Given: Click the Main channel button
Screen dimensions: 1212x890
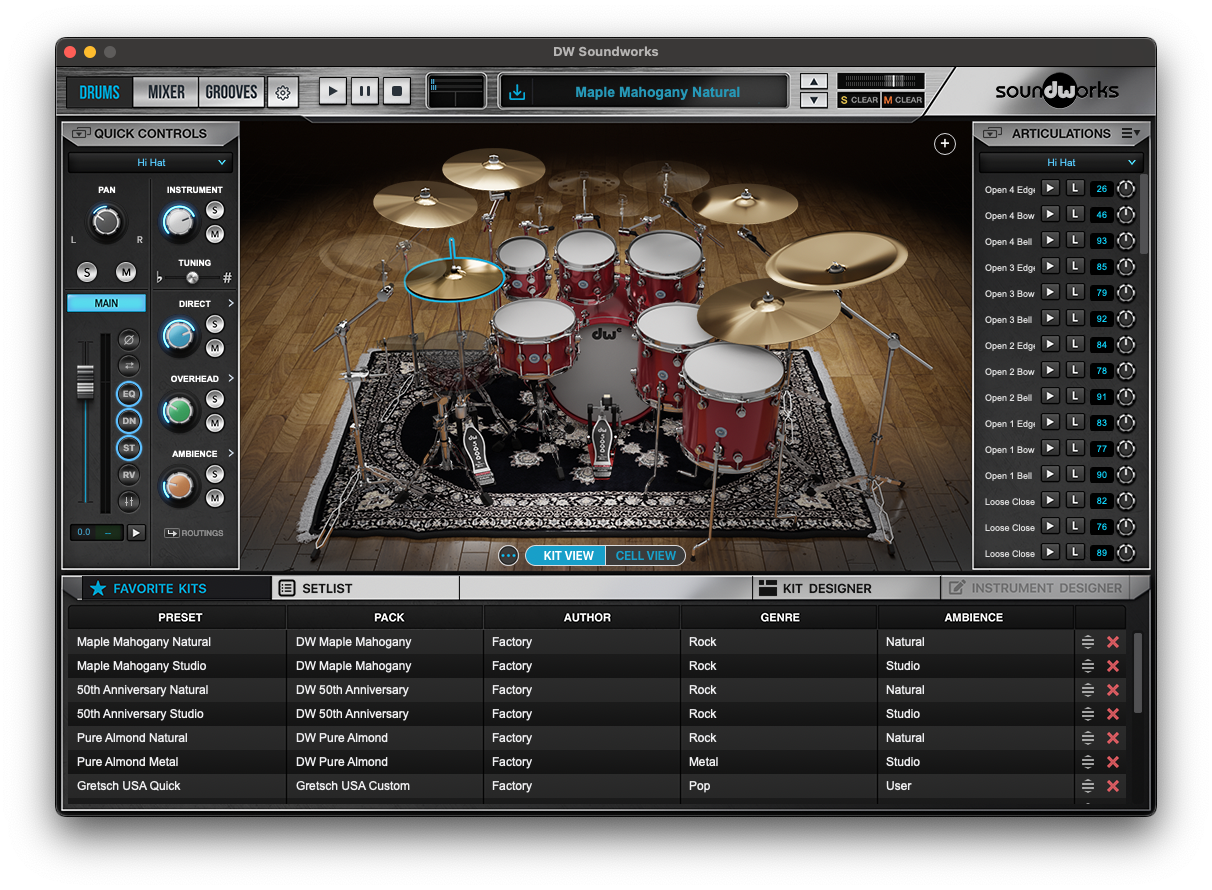Looking at the screenshot, I should point(106,303).
